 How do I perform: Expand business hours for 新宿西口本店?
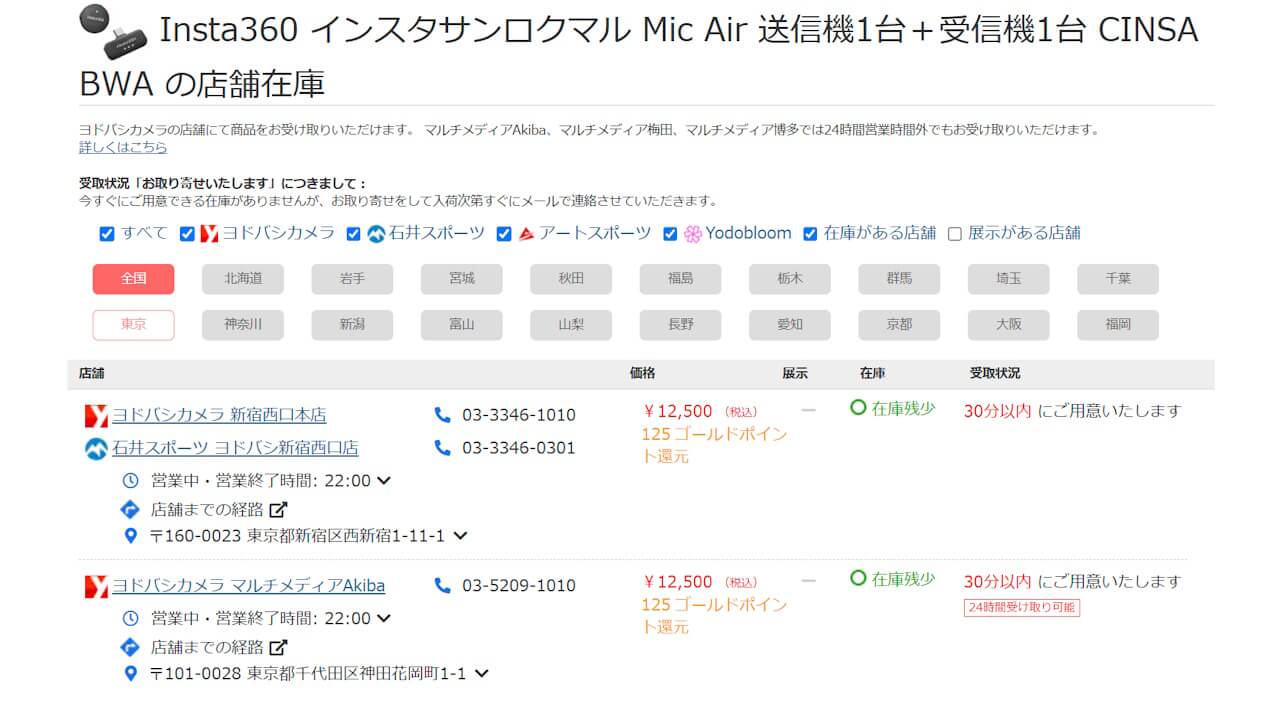383,481
